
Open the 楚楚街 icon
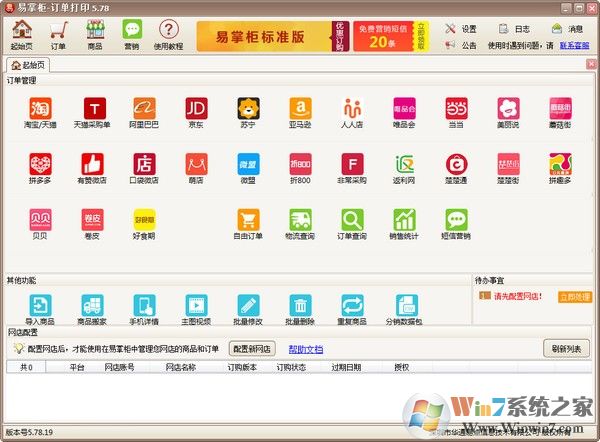[509, 165]
